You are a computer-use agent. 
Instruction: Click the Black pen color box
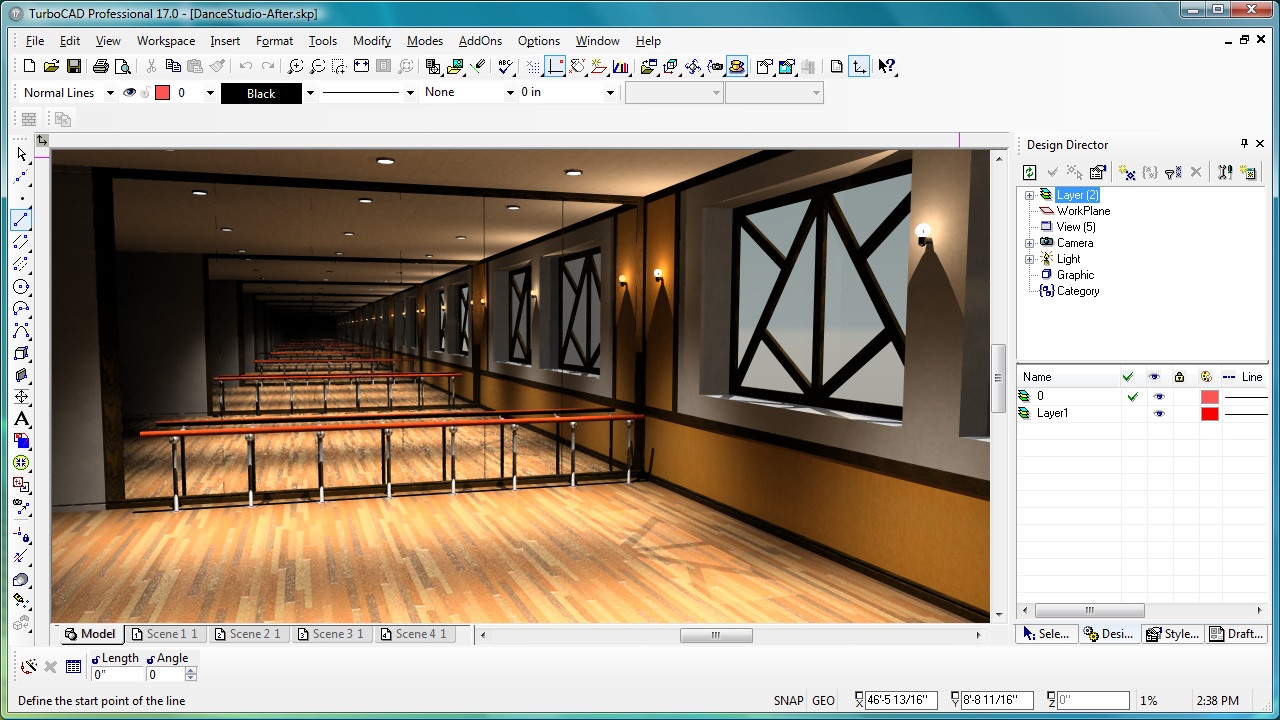(x=261, y=93)
